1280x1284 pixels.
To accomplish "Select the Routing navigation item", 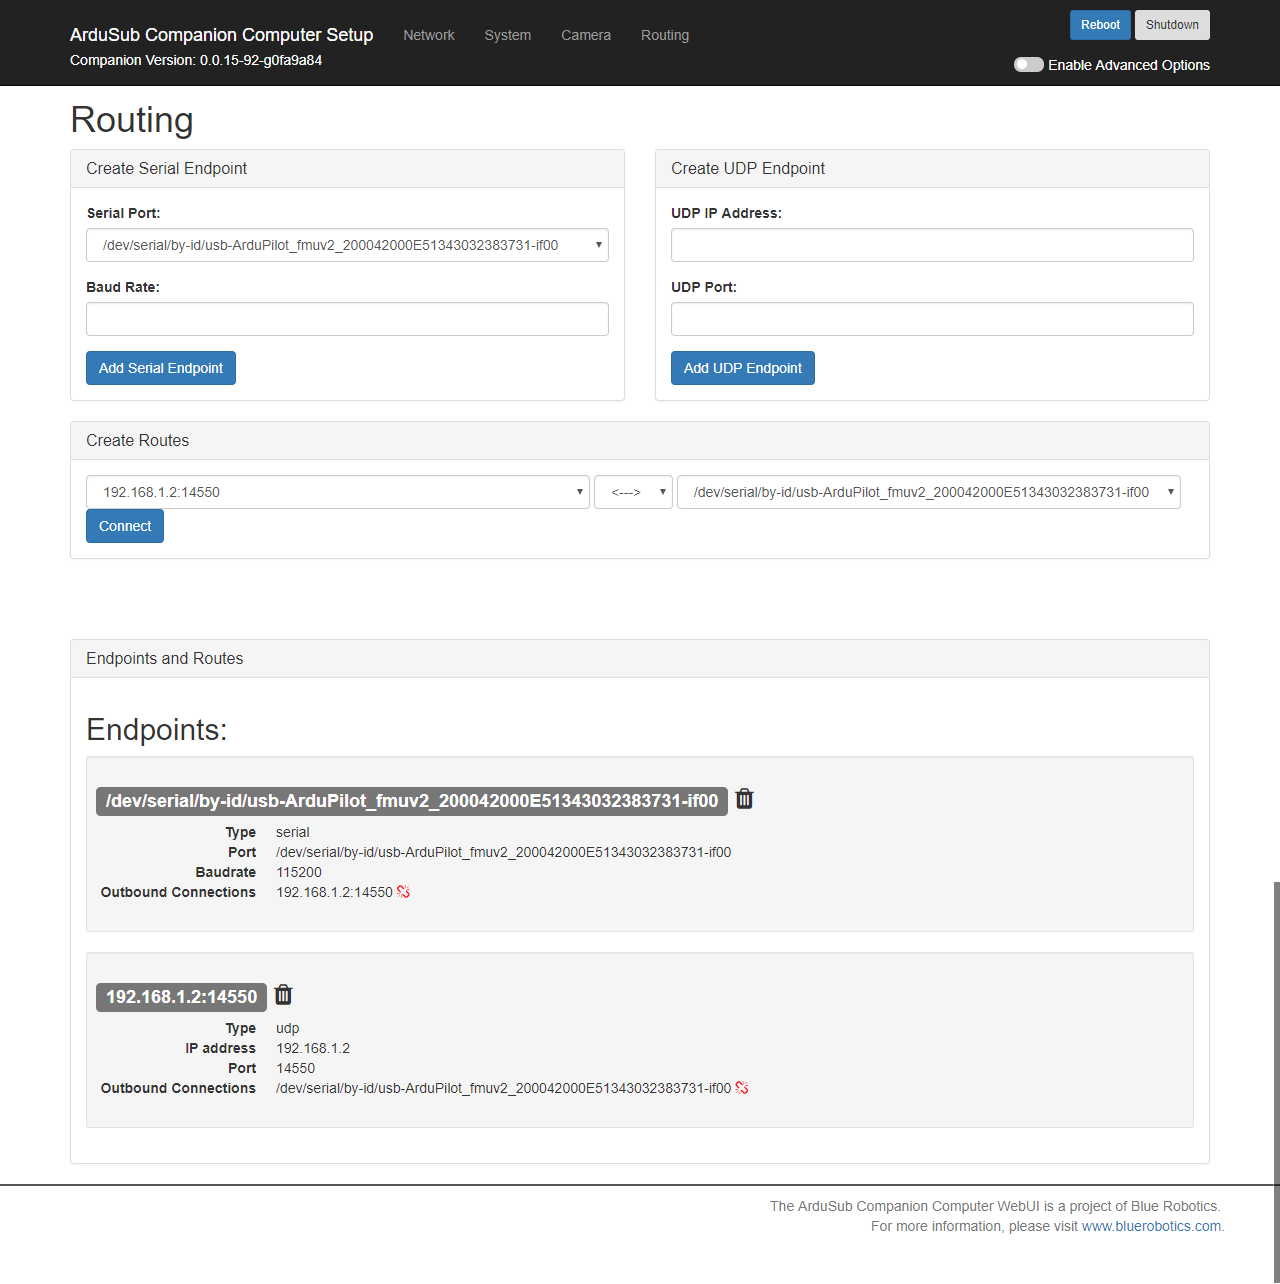I will [x=665, y=35].
